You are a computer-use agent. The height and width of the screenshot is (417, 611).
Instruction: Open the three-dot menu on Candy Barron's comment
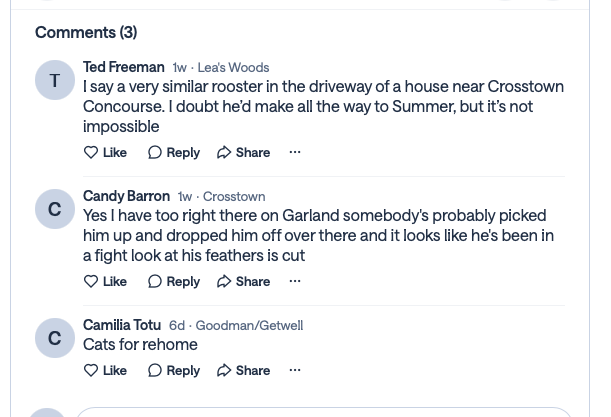tap(295, 281)
